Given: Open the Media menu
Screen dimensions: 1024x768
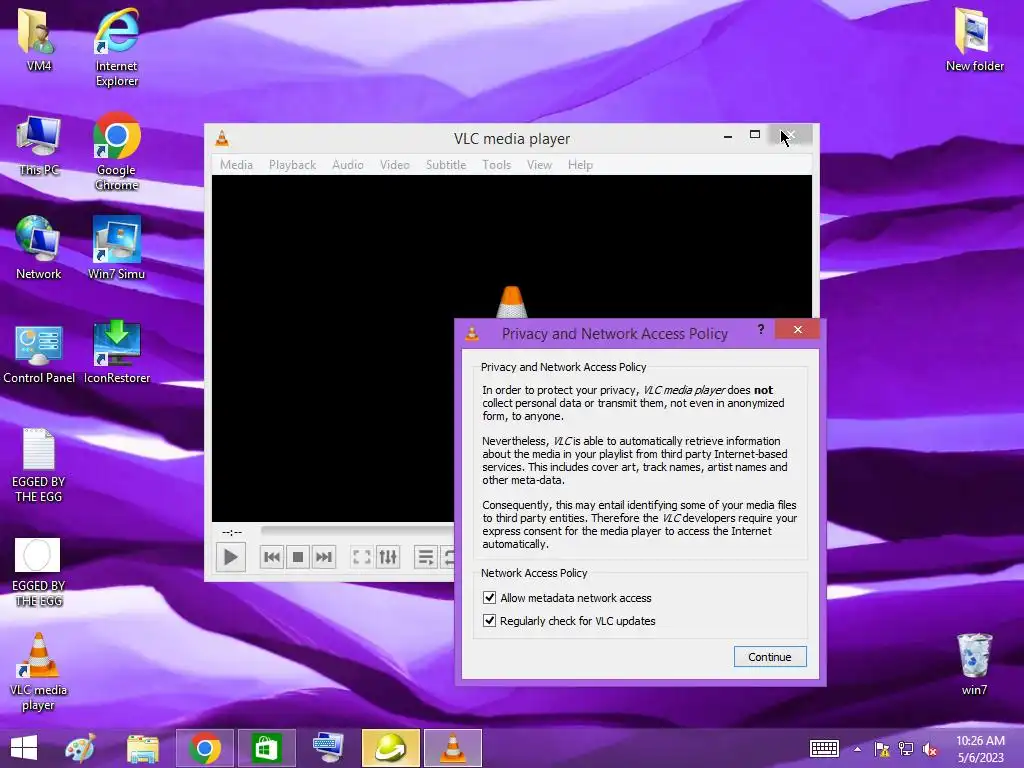Looking at the screenshot, I should point(236,165).
